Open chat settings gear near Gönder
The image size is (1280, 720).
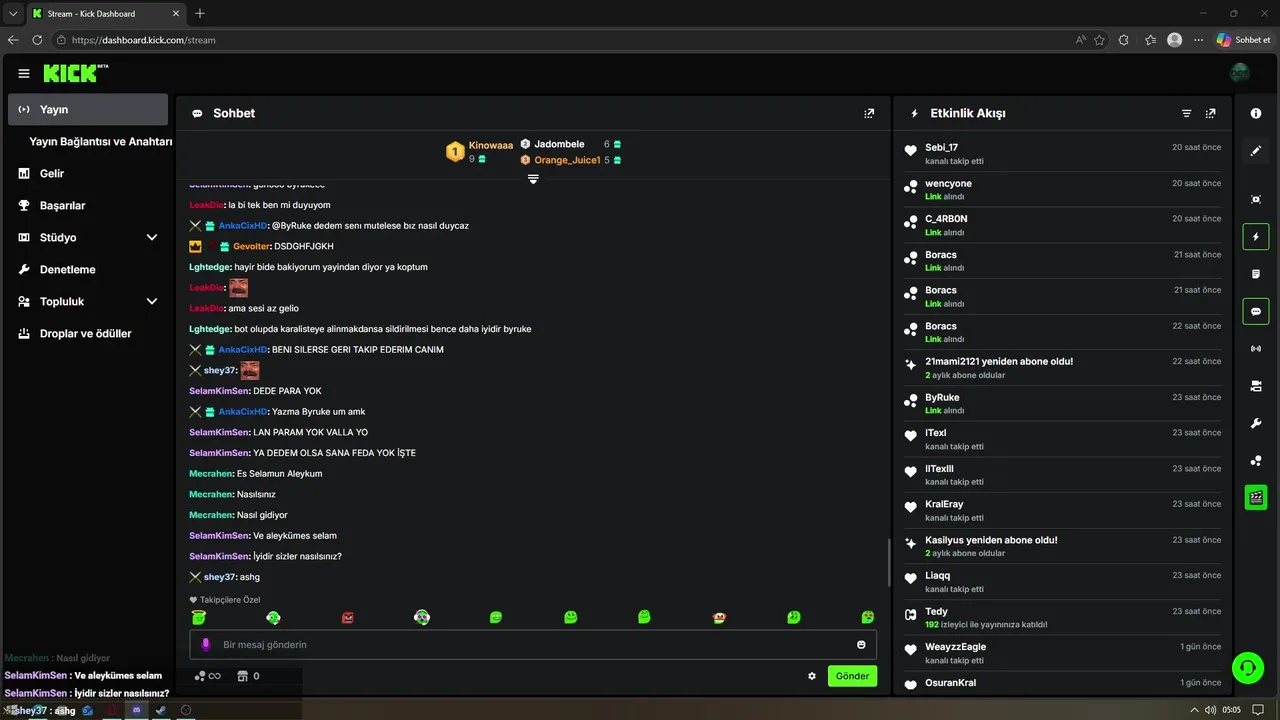tap(812, 676)
